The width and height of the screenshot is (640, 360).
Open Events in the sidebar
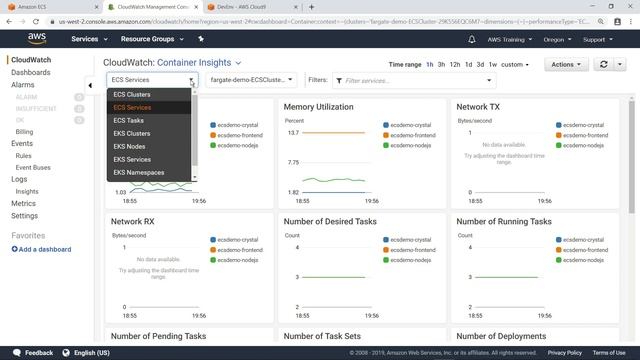[22, 143]
